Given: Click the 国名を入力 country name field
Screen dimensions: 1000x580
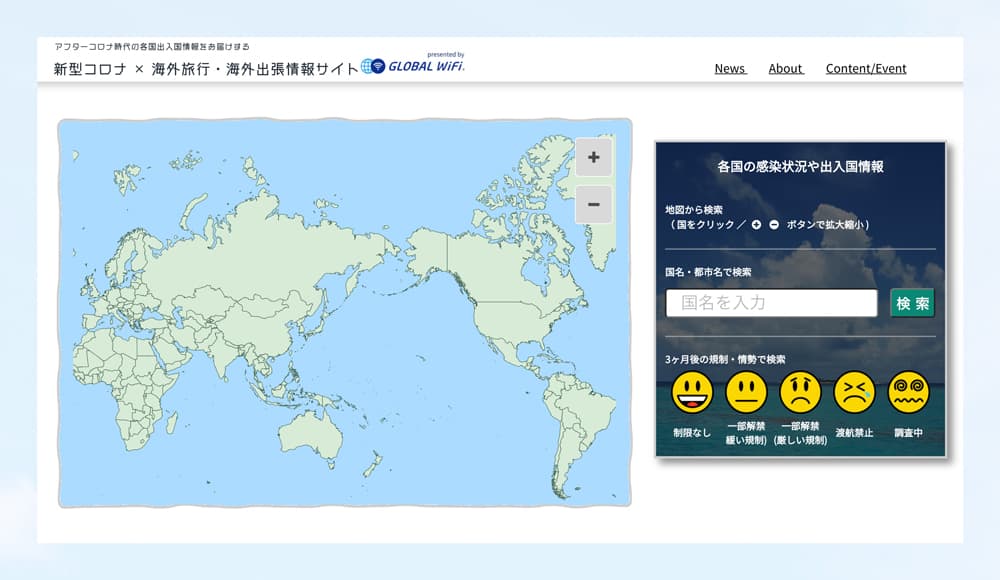Looking at the screenshot, I should tap(771, 303).
